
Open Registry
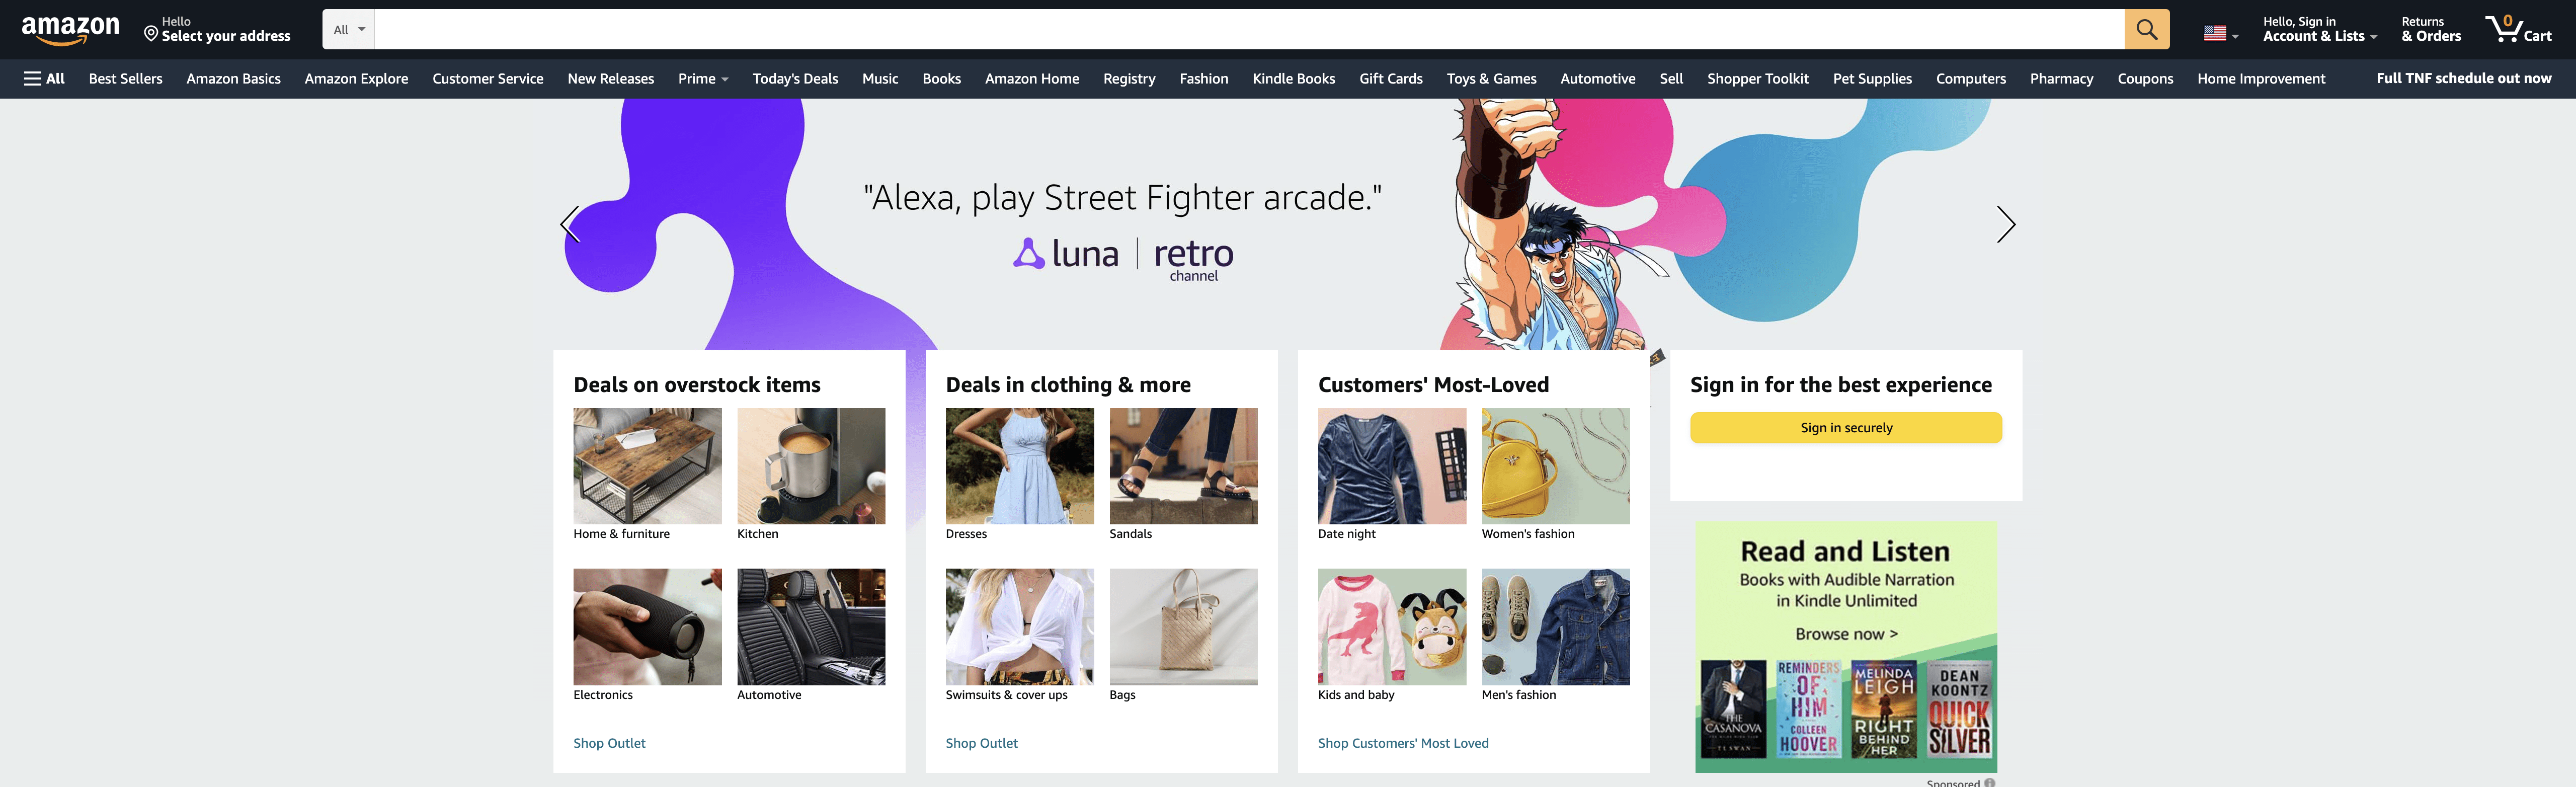pyautogui.click(x=1129, y=79)
